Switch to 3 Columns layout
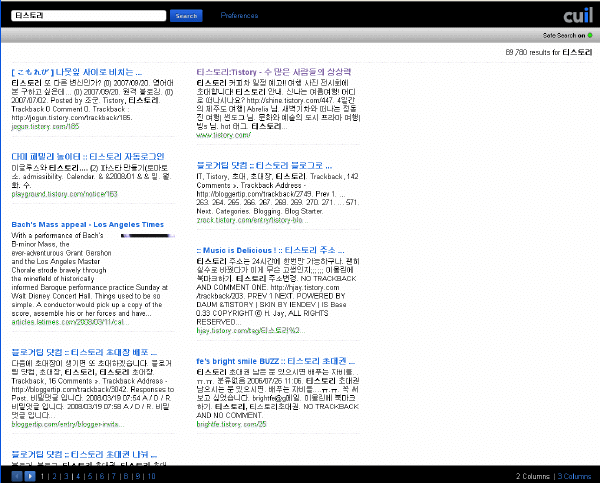 [x=574, y=476]
